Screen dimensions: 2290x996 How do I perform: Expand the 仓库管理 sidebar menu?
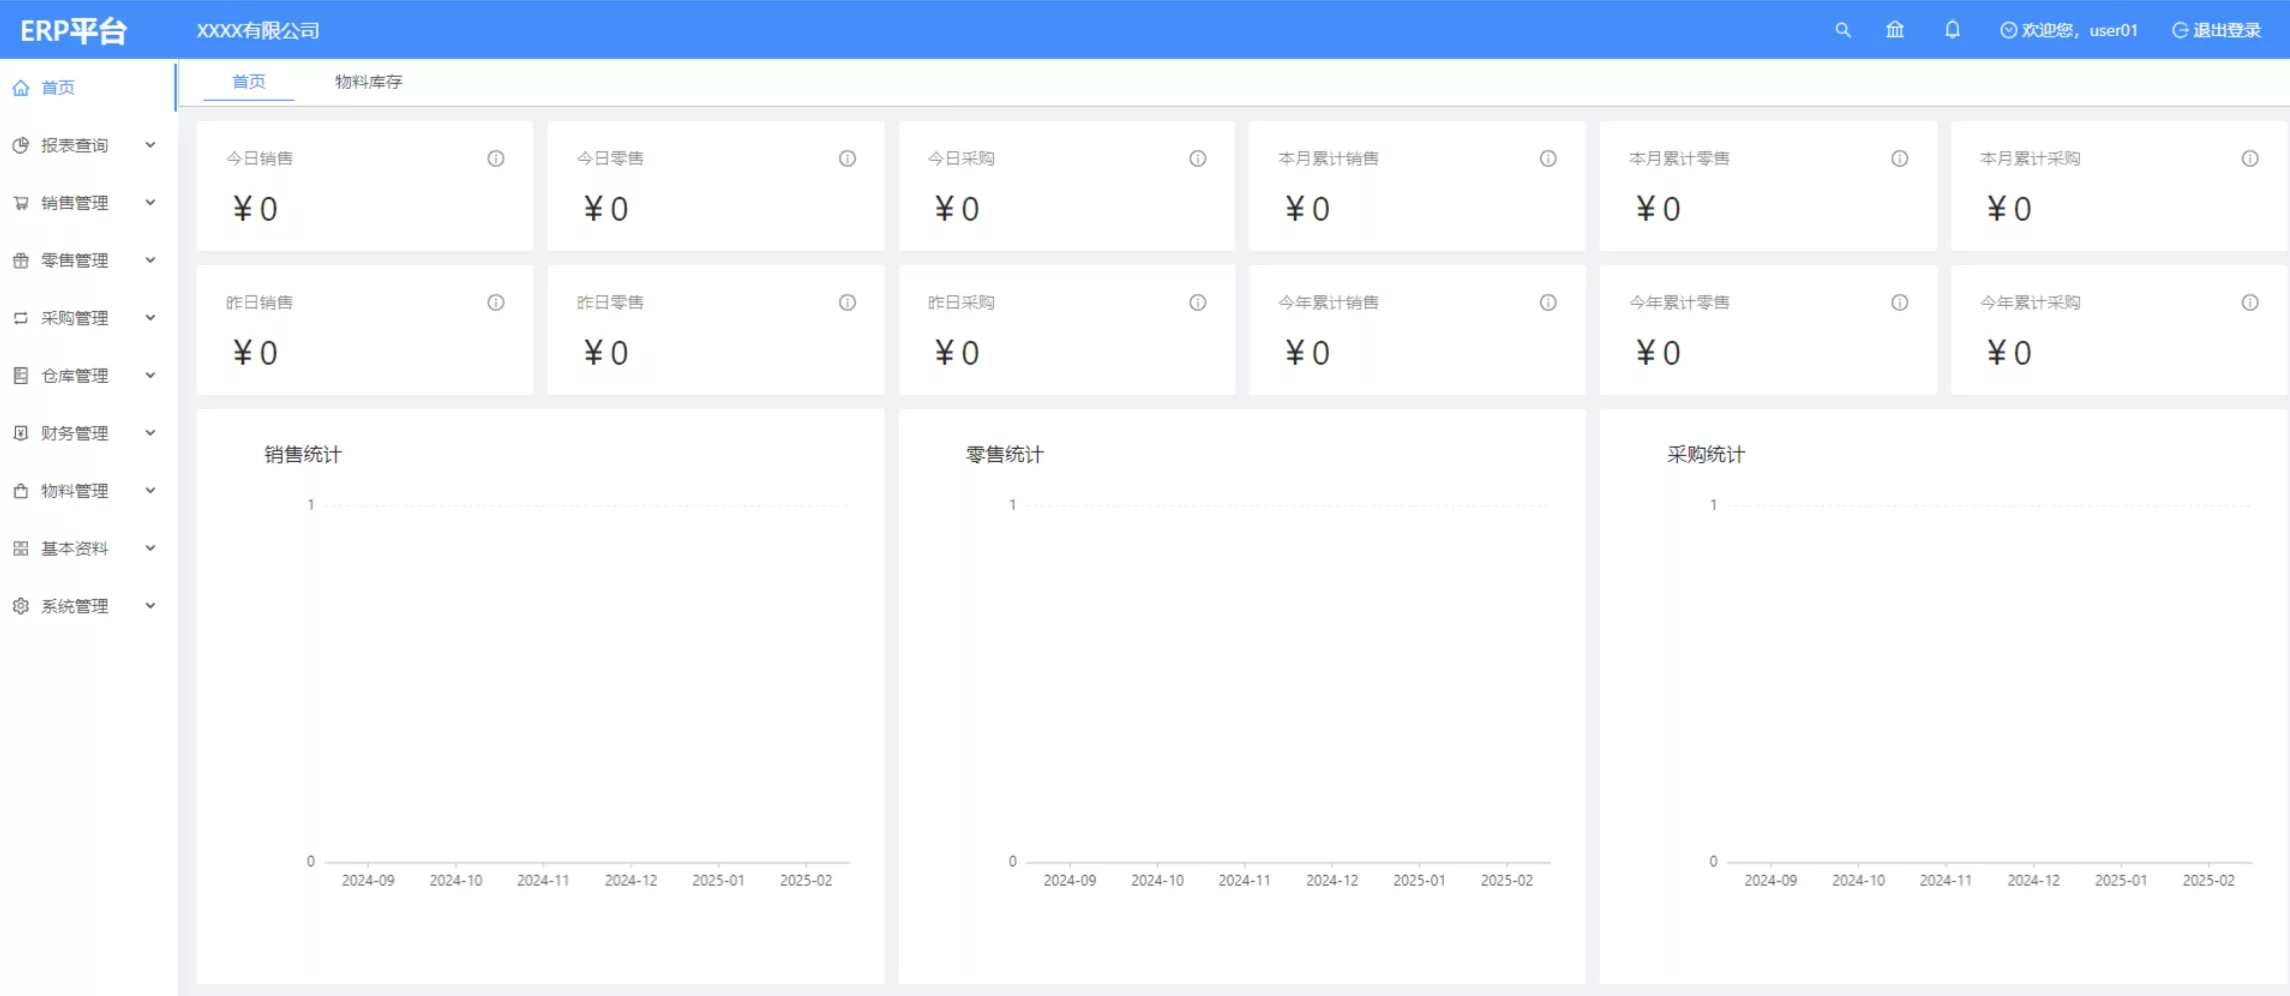point(85,376)
